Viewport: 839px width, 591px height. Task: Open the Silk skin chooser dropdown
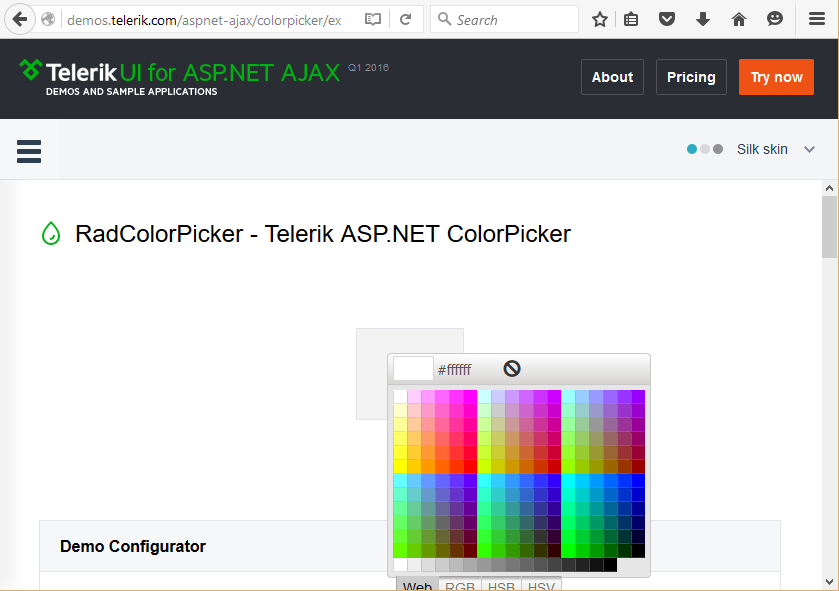pos(751,149)
